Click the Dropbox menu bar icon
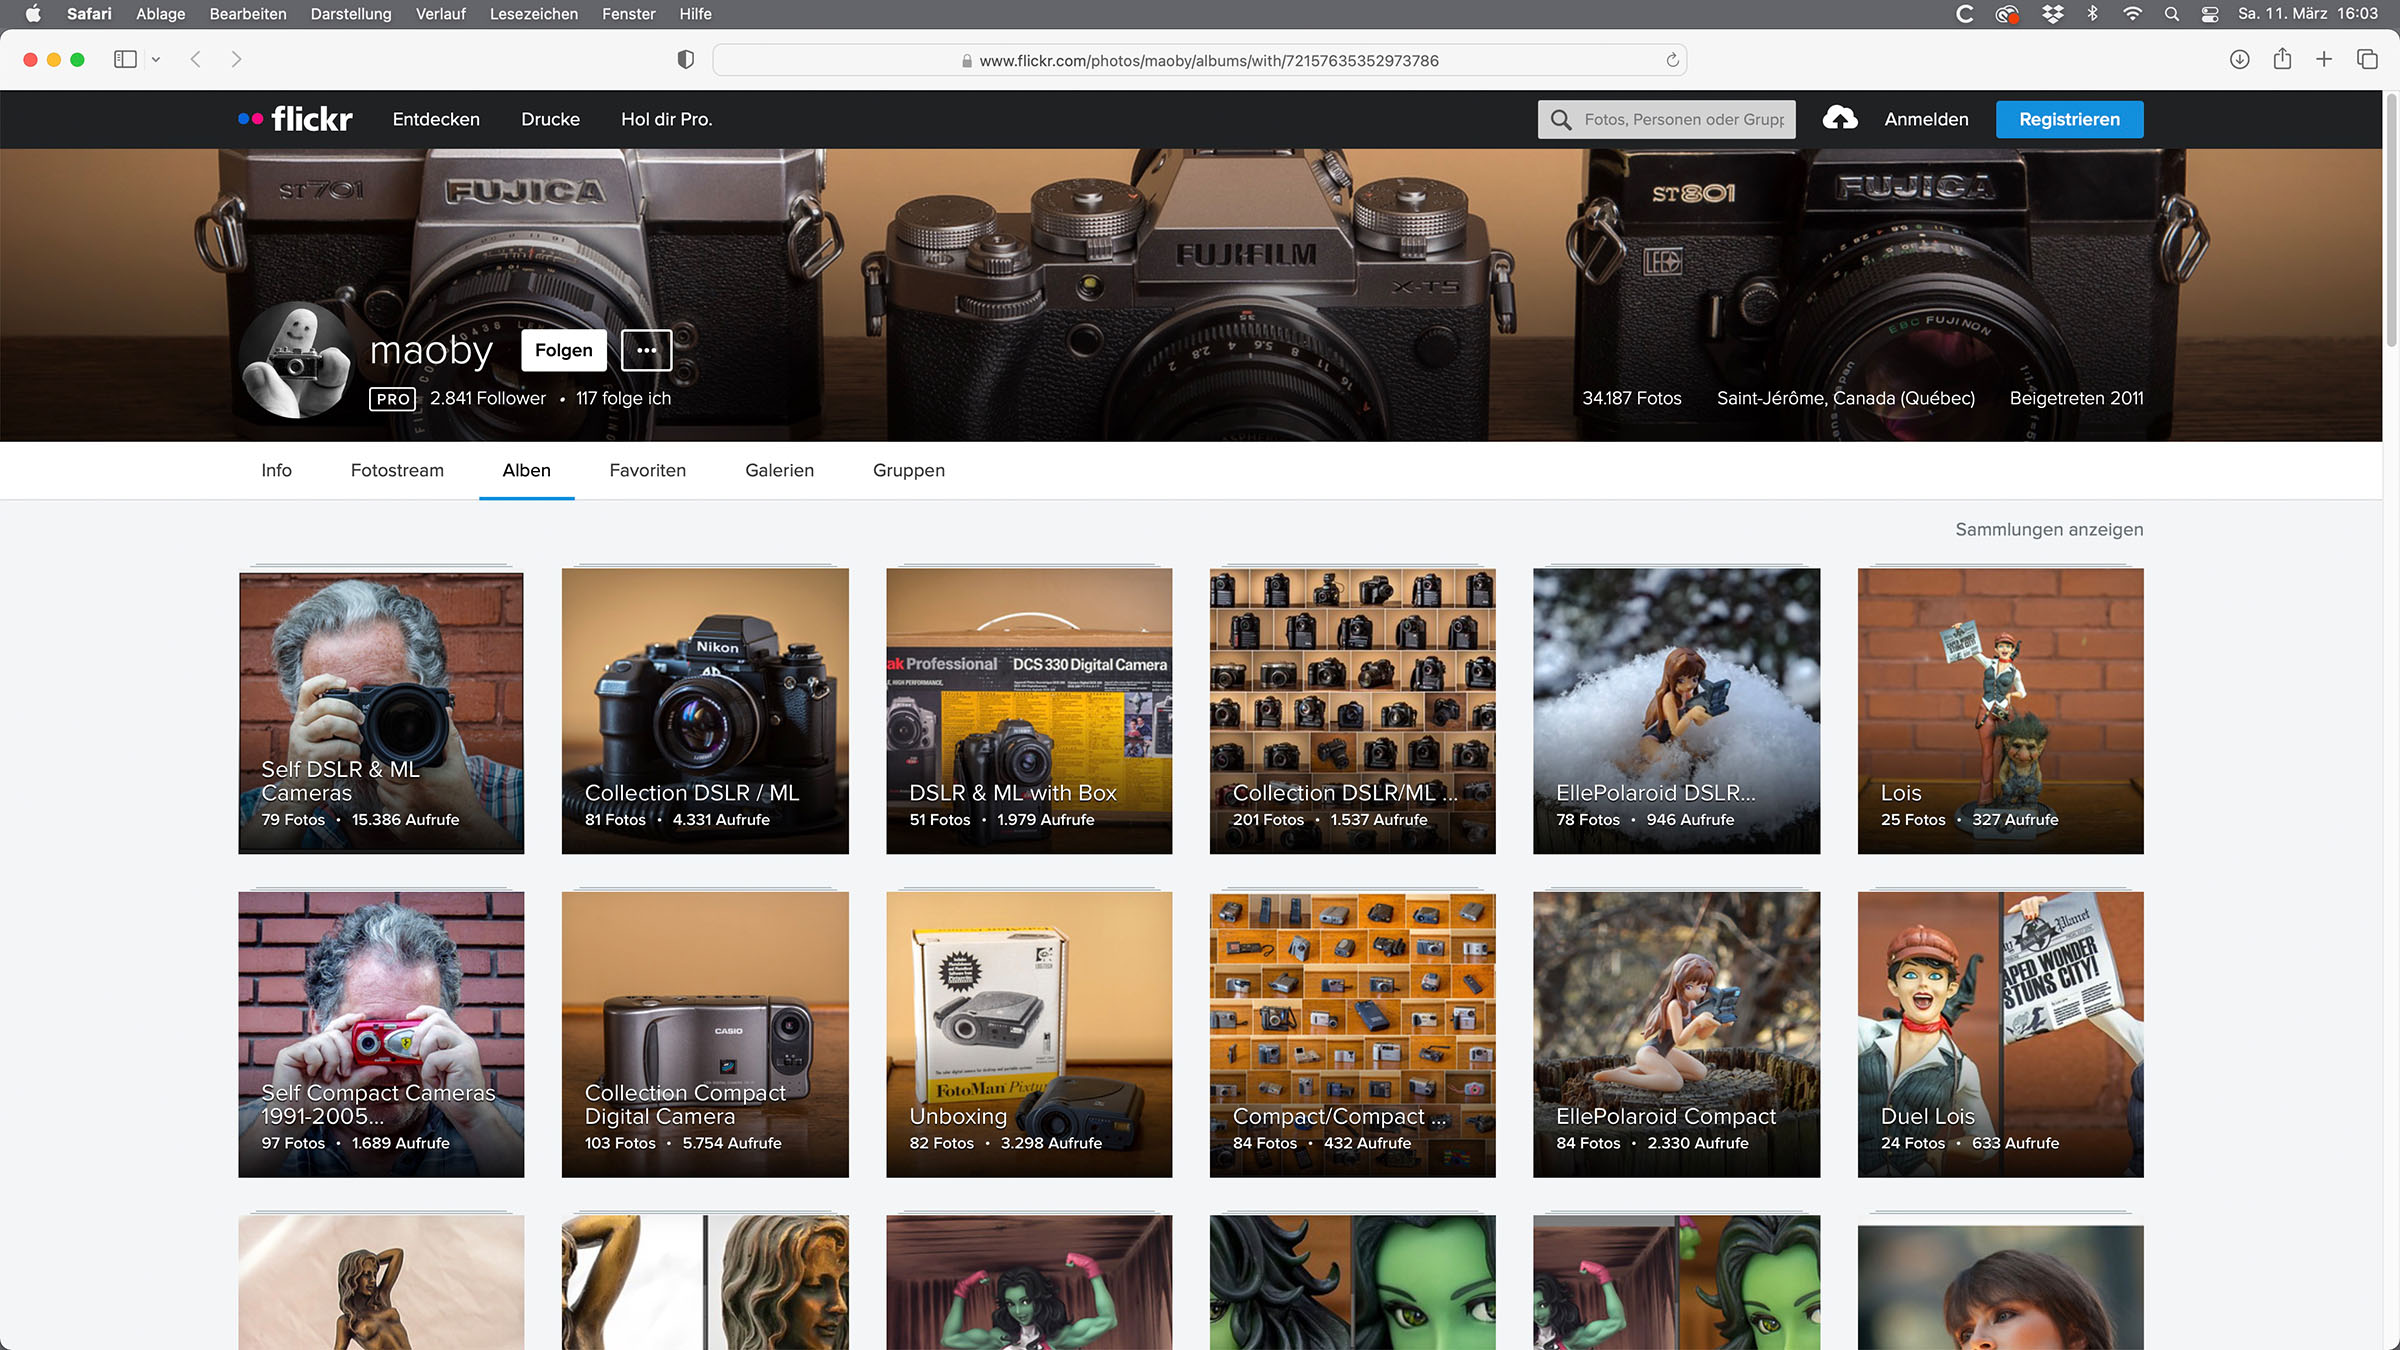The image size is (2400, 1350). pos(2052,14)
